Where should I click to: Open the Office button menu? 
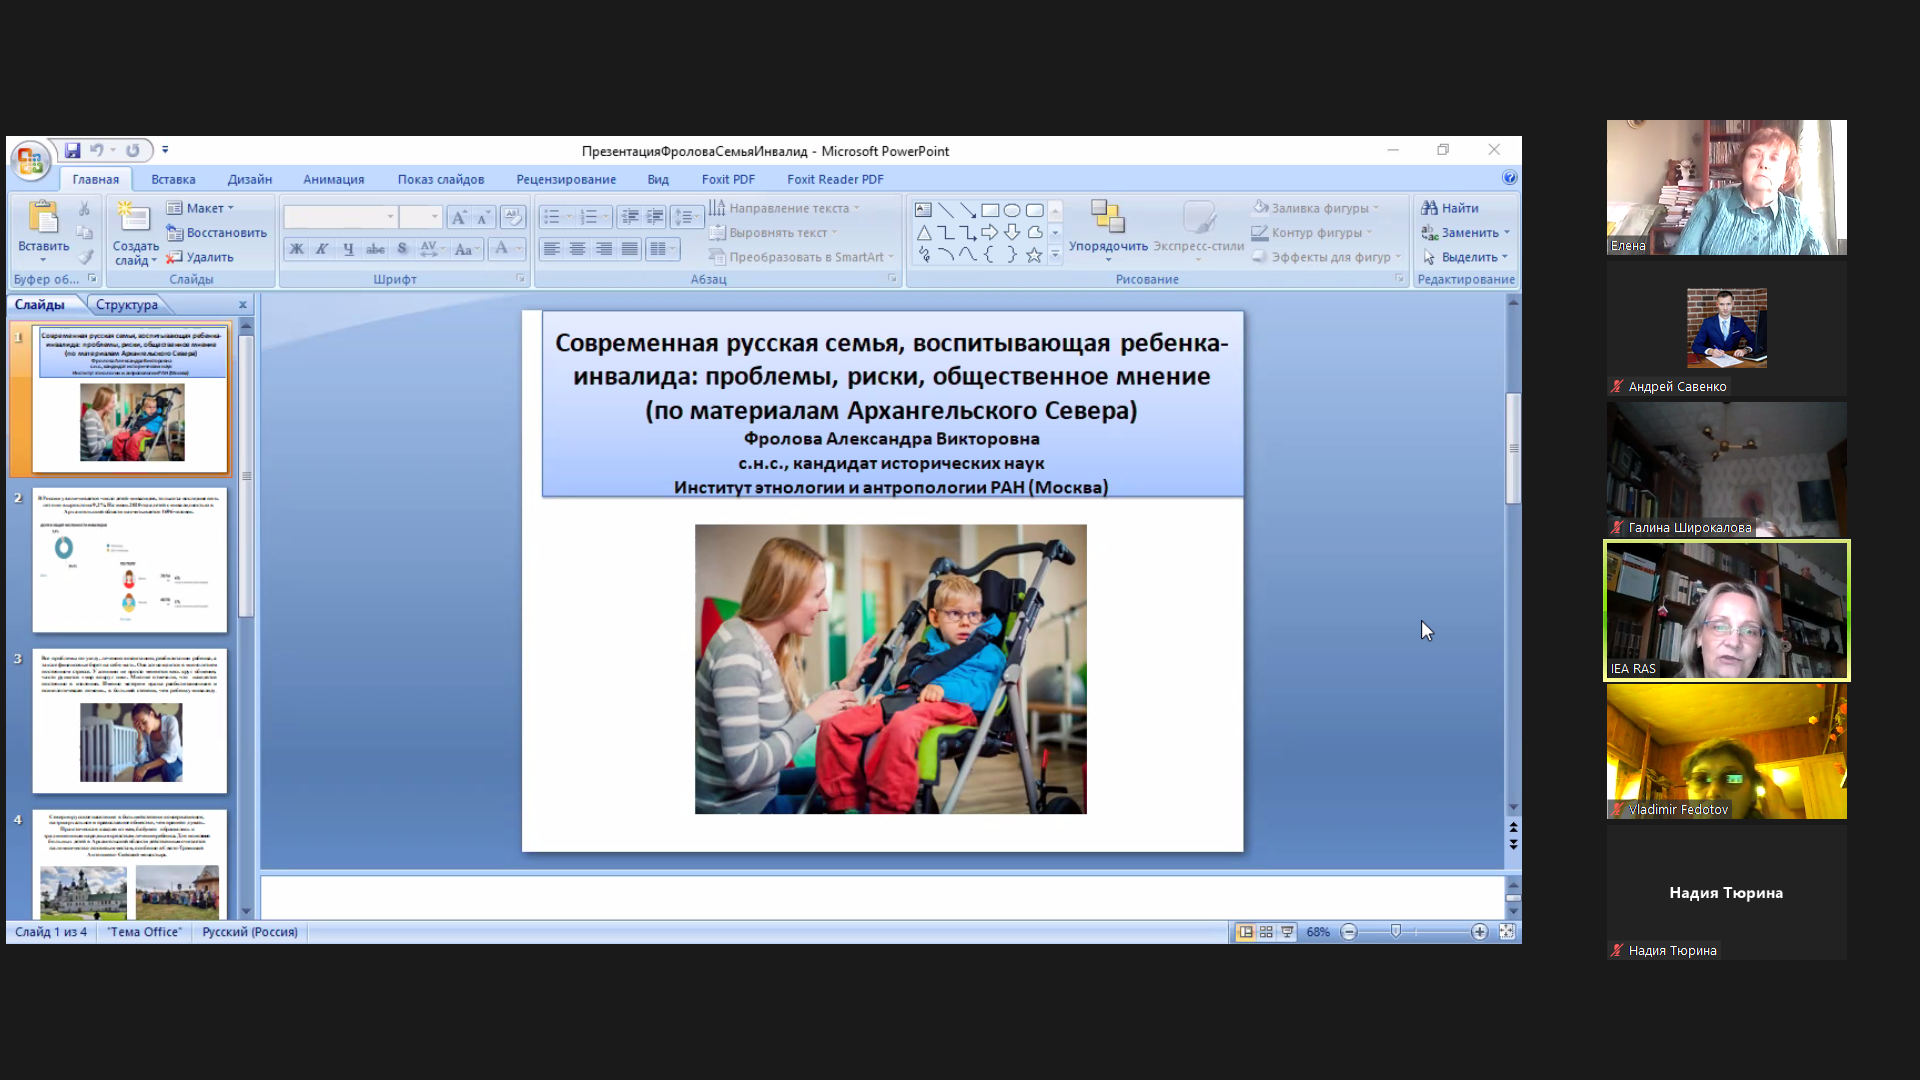[30, 160]
